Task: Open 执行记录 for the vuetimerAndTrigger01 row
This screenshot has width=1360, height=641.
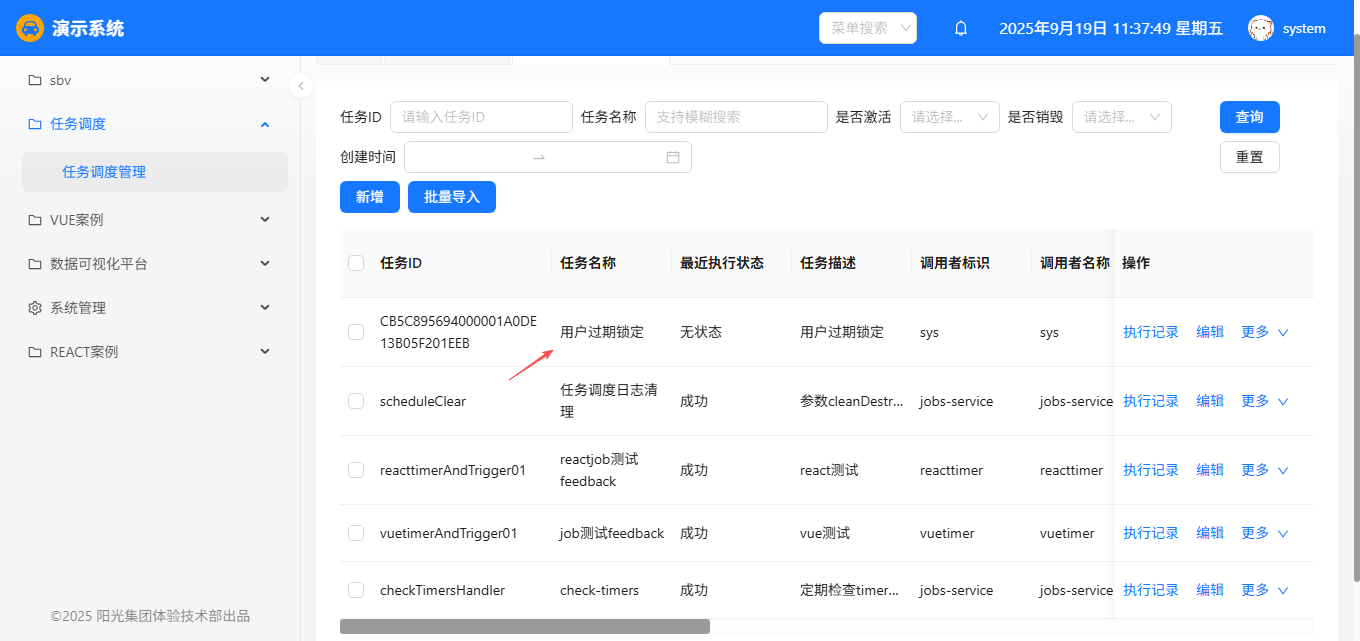Action: click(1150, 533)
